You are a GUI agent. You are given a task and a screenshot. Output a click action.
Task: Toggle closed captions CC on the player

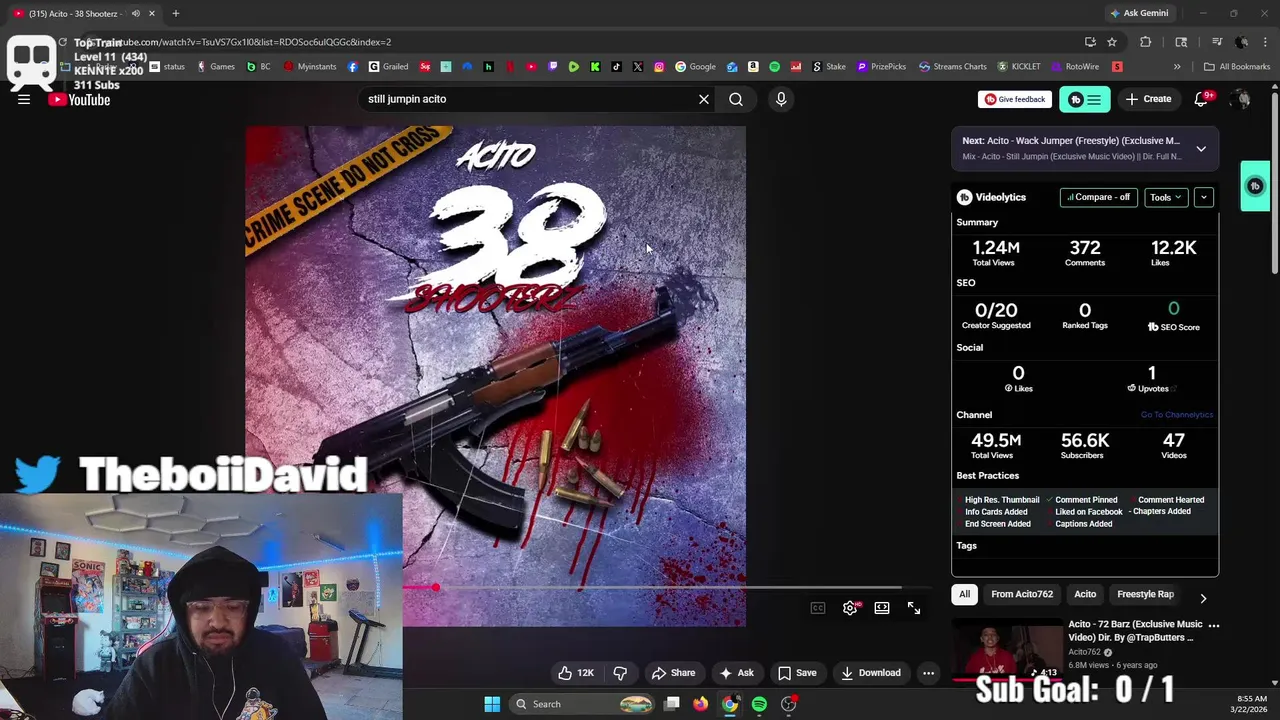tap(818, 608)
